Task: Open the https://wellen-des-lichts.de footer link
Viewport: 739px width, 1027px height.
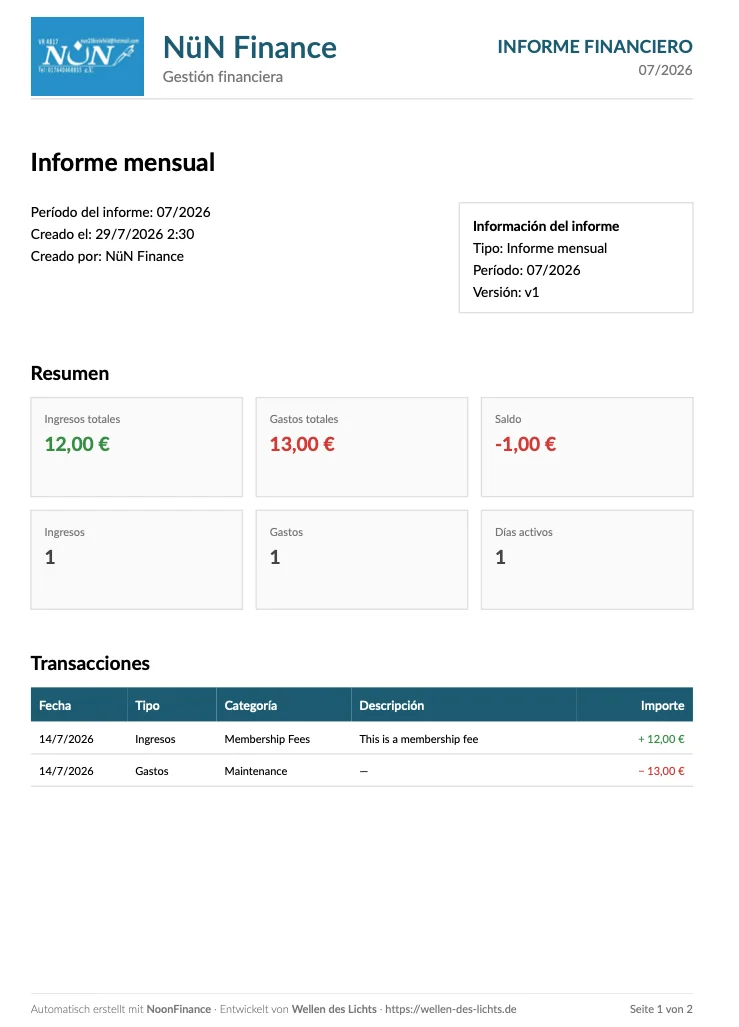Action: [451, 1009]
